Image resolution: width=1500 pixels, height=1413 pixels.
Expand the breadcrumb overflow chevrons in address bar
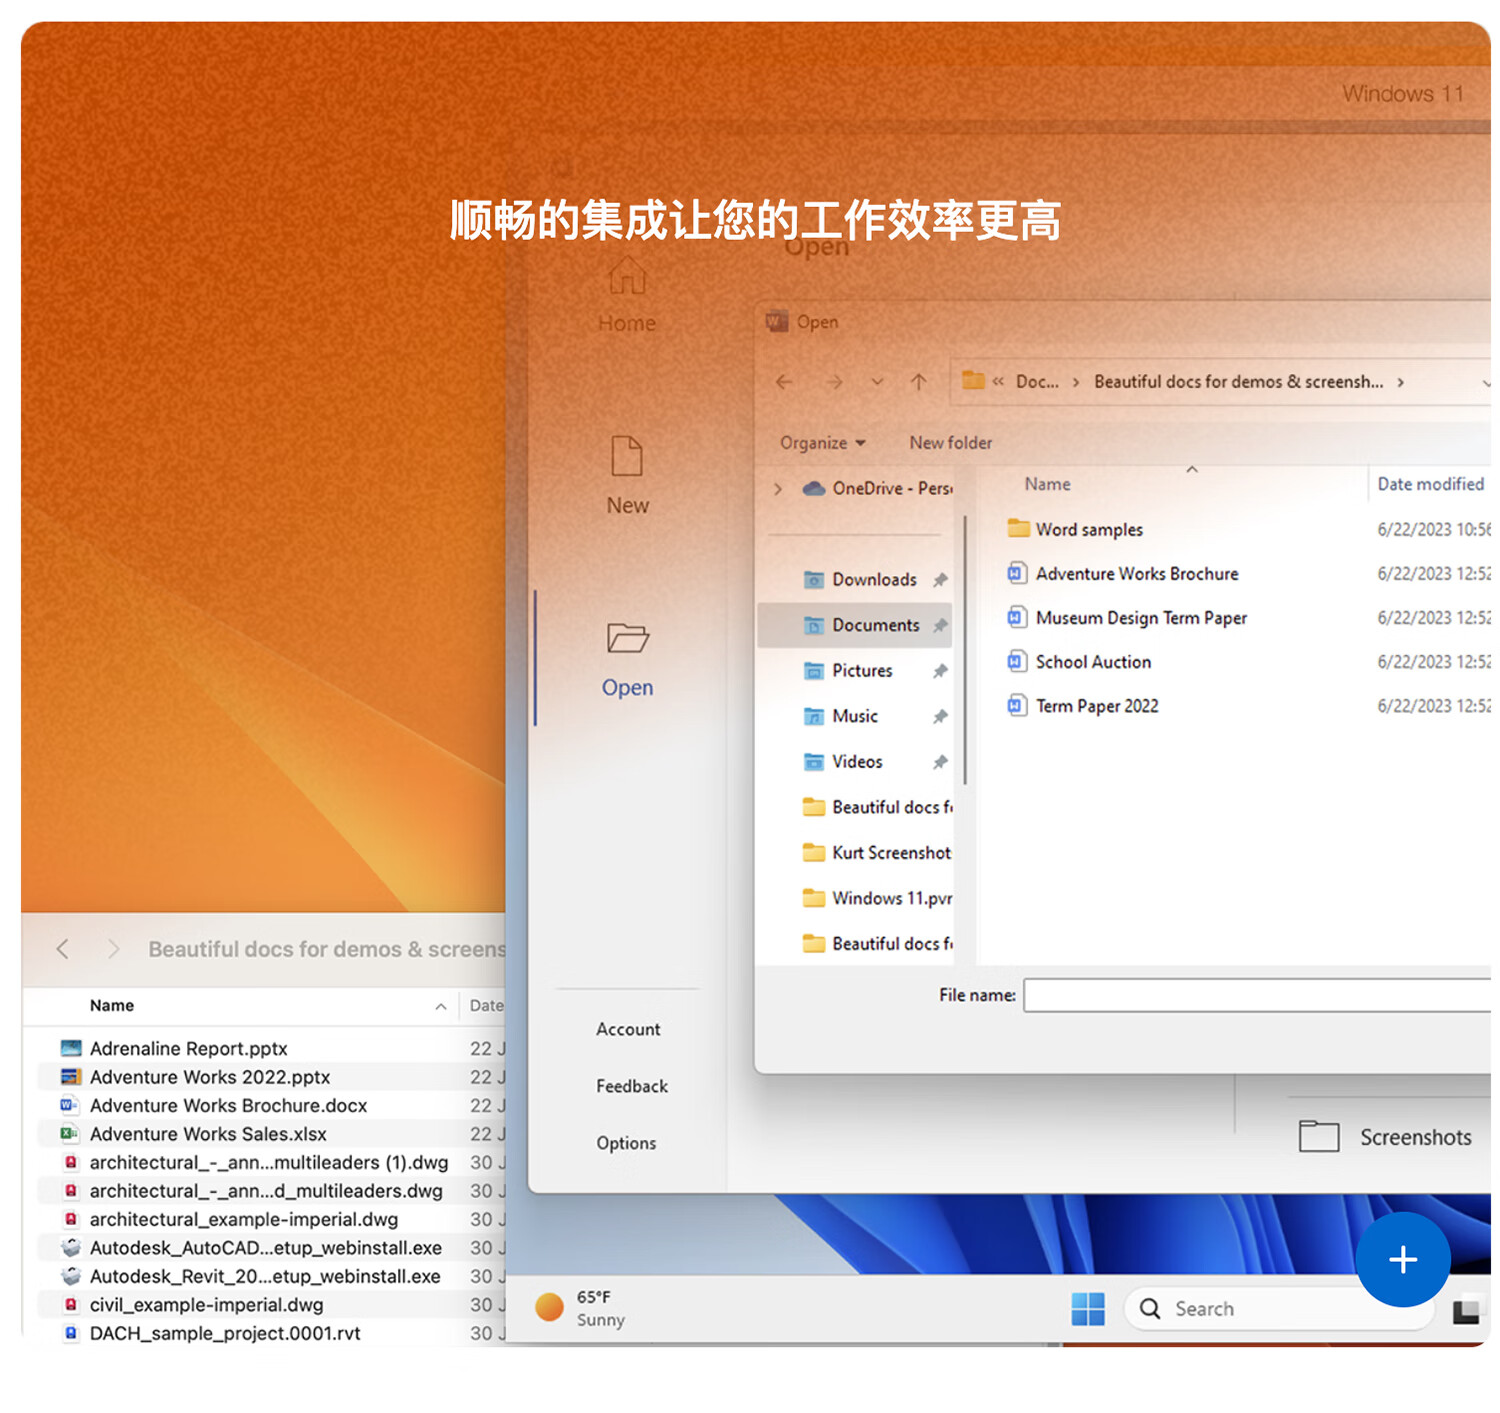(x=998, y=382)
